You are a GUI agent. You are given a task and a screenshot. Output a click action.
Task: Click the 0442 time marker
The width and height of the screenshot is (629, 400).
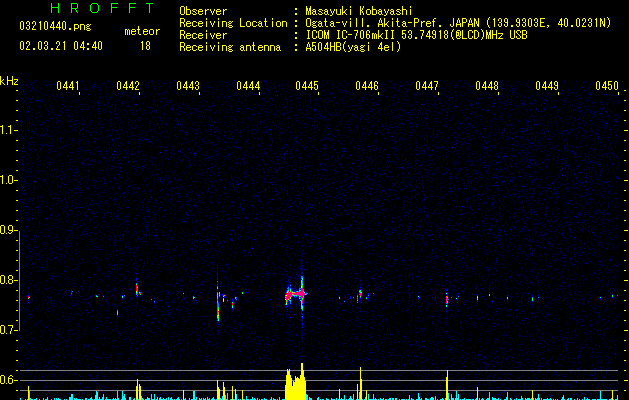[128, 86]
